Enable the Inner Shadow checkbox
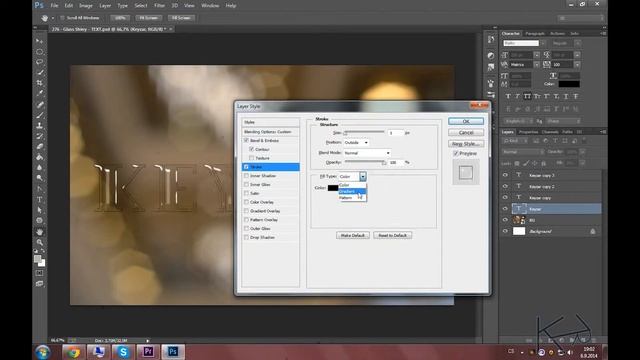 246,176
